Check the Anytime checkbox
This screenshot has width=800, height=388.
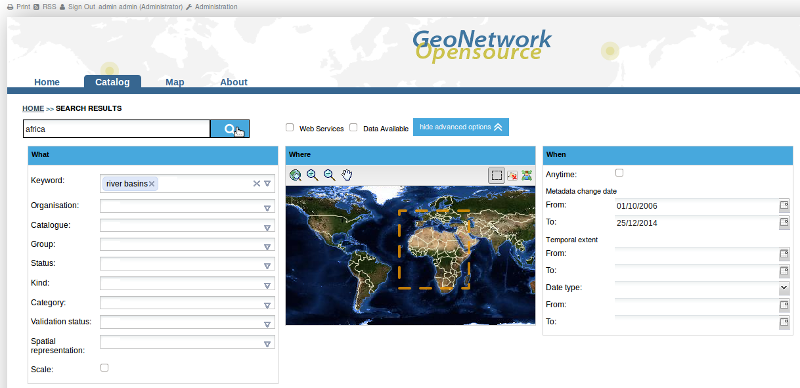pyautogui.click(x=619, y=173)
